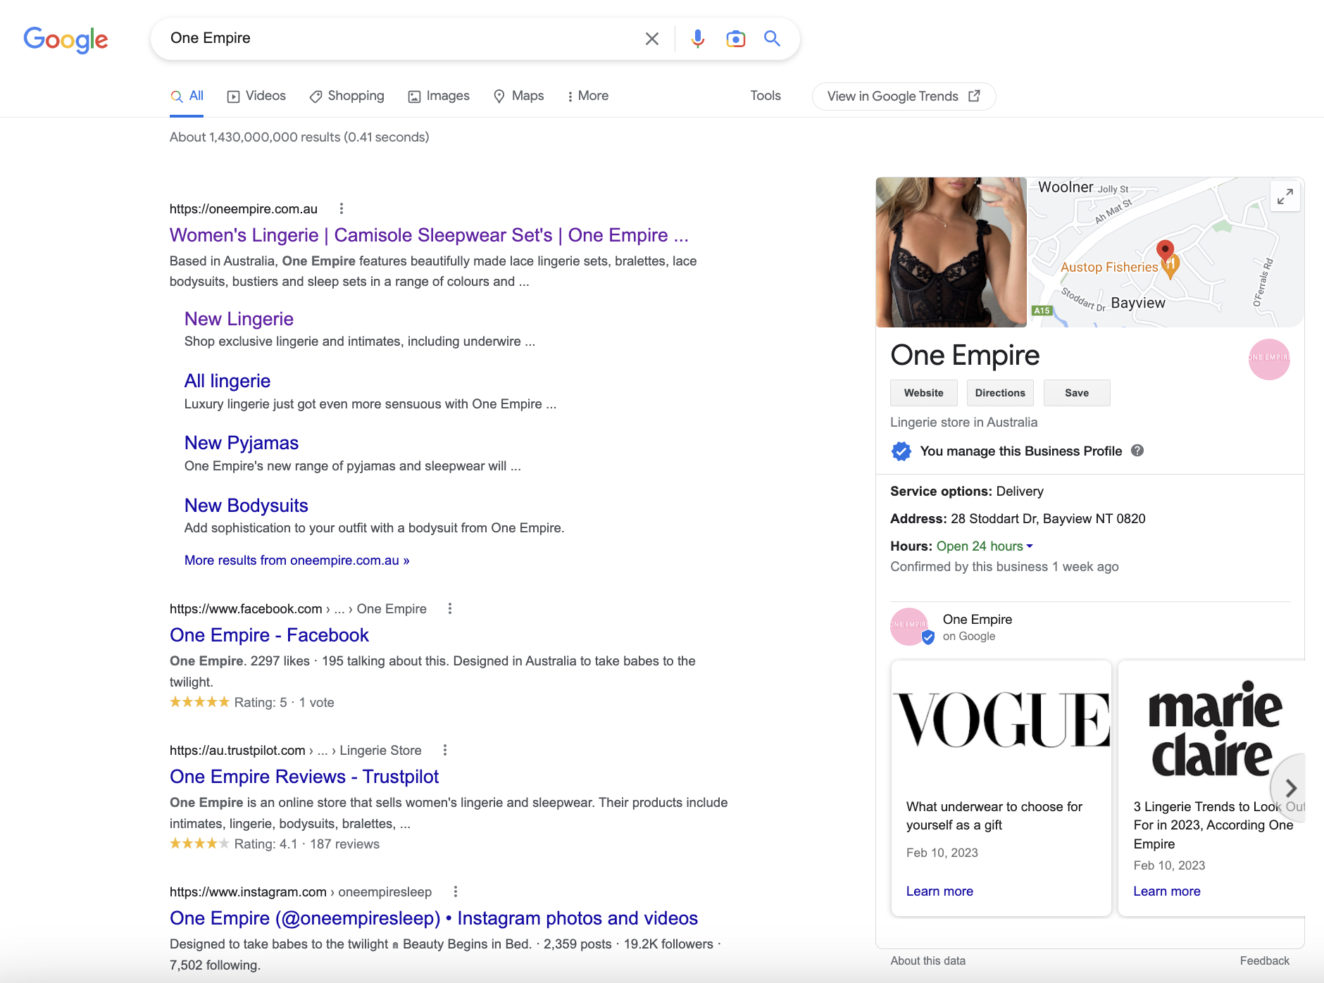
Task: Clear the search query with the X icon
Action: [x=651, y=38]
